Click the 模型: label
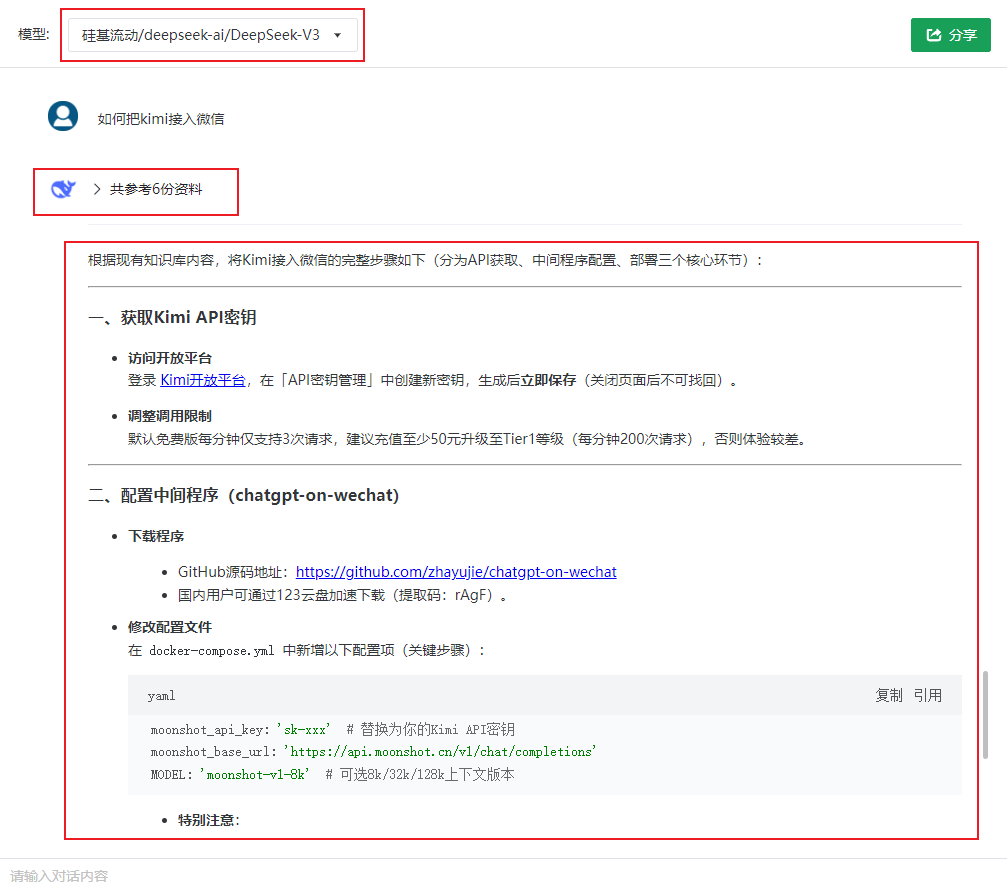The image size is (1007, 896). click(33, 34)
